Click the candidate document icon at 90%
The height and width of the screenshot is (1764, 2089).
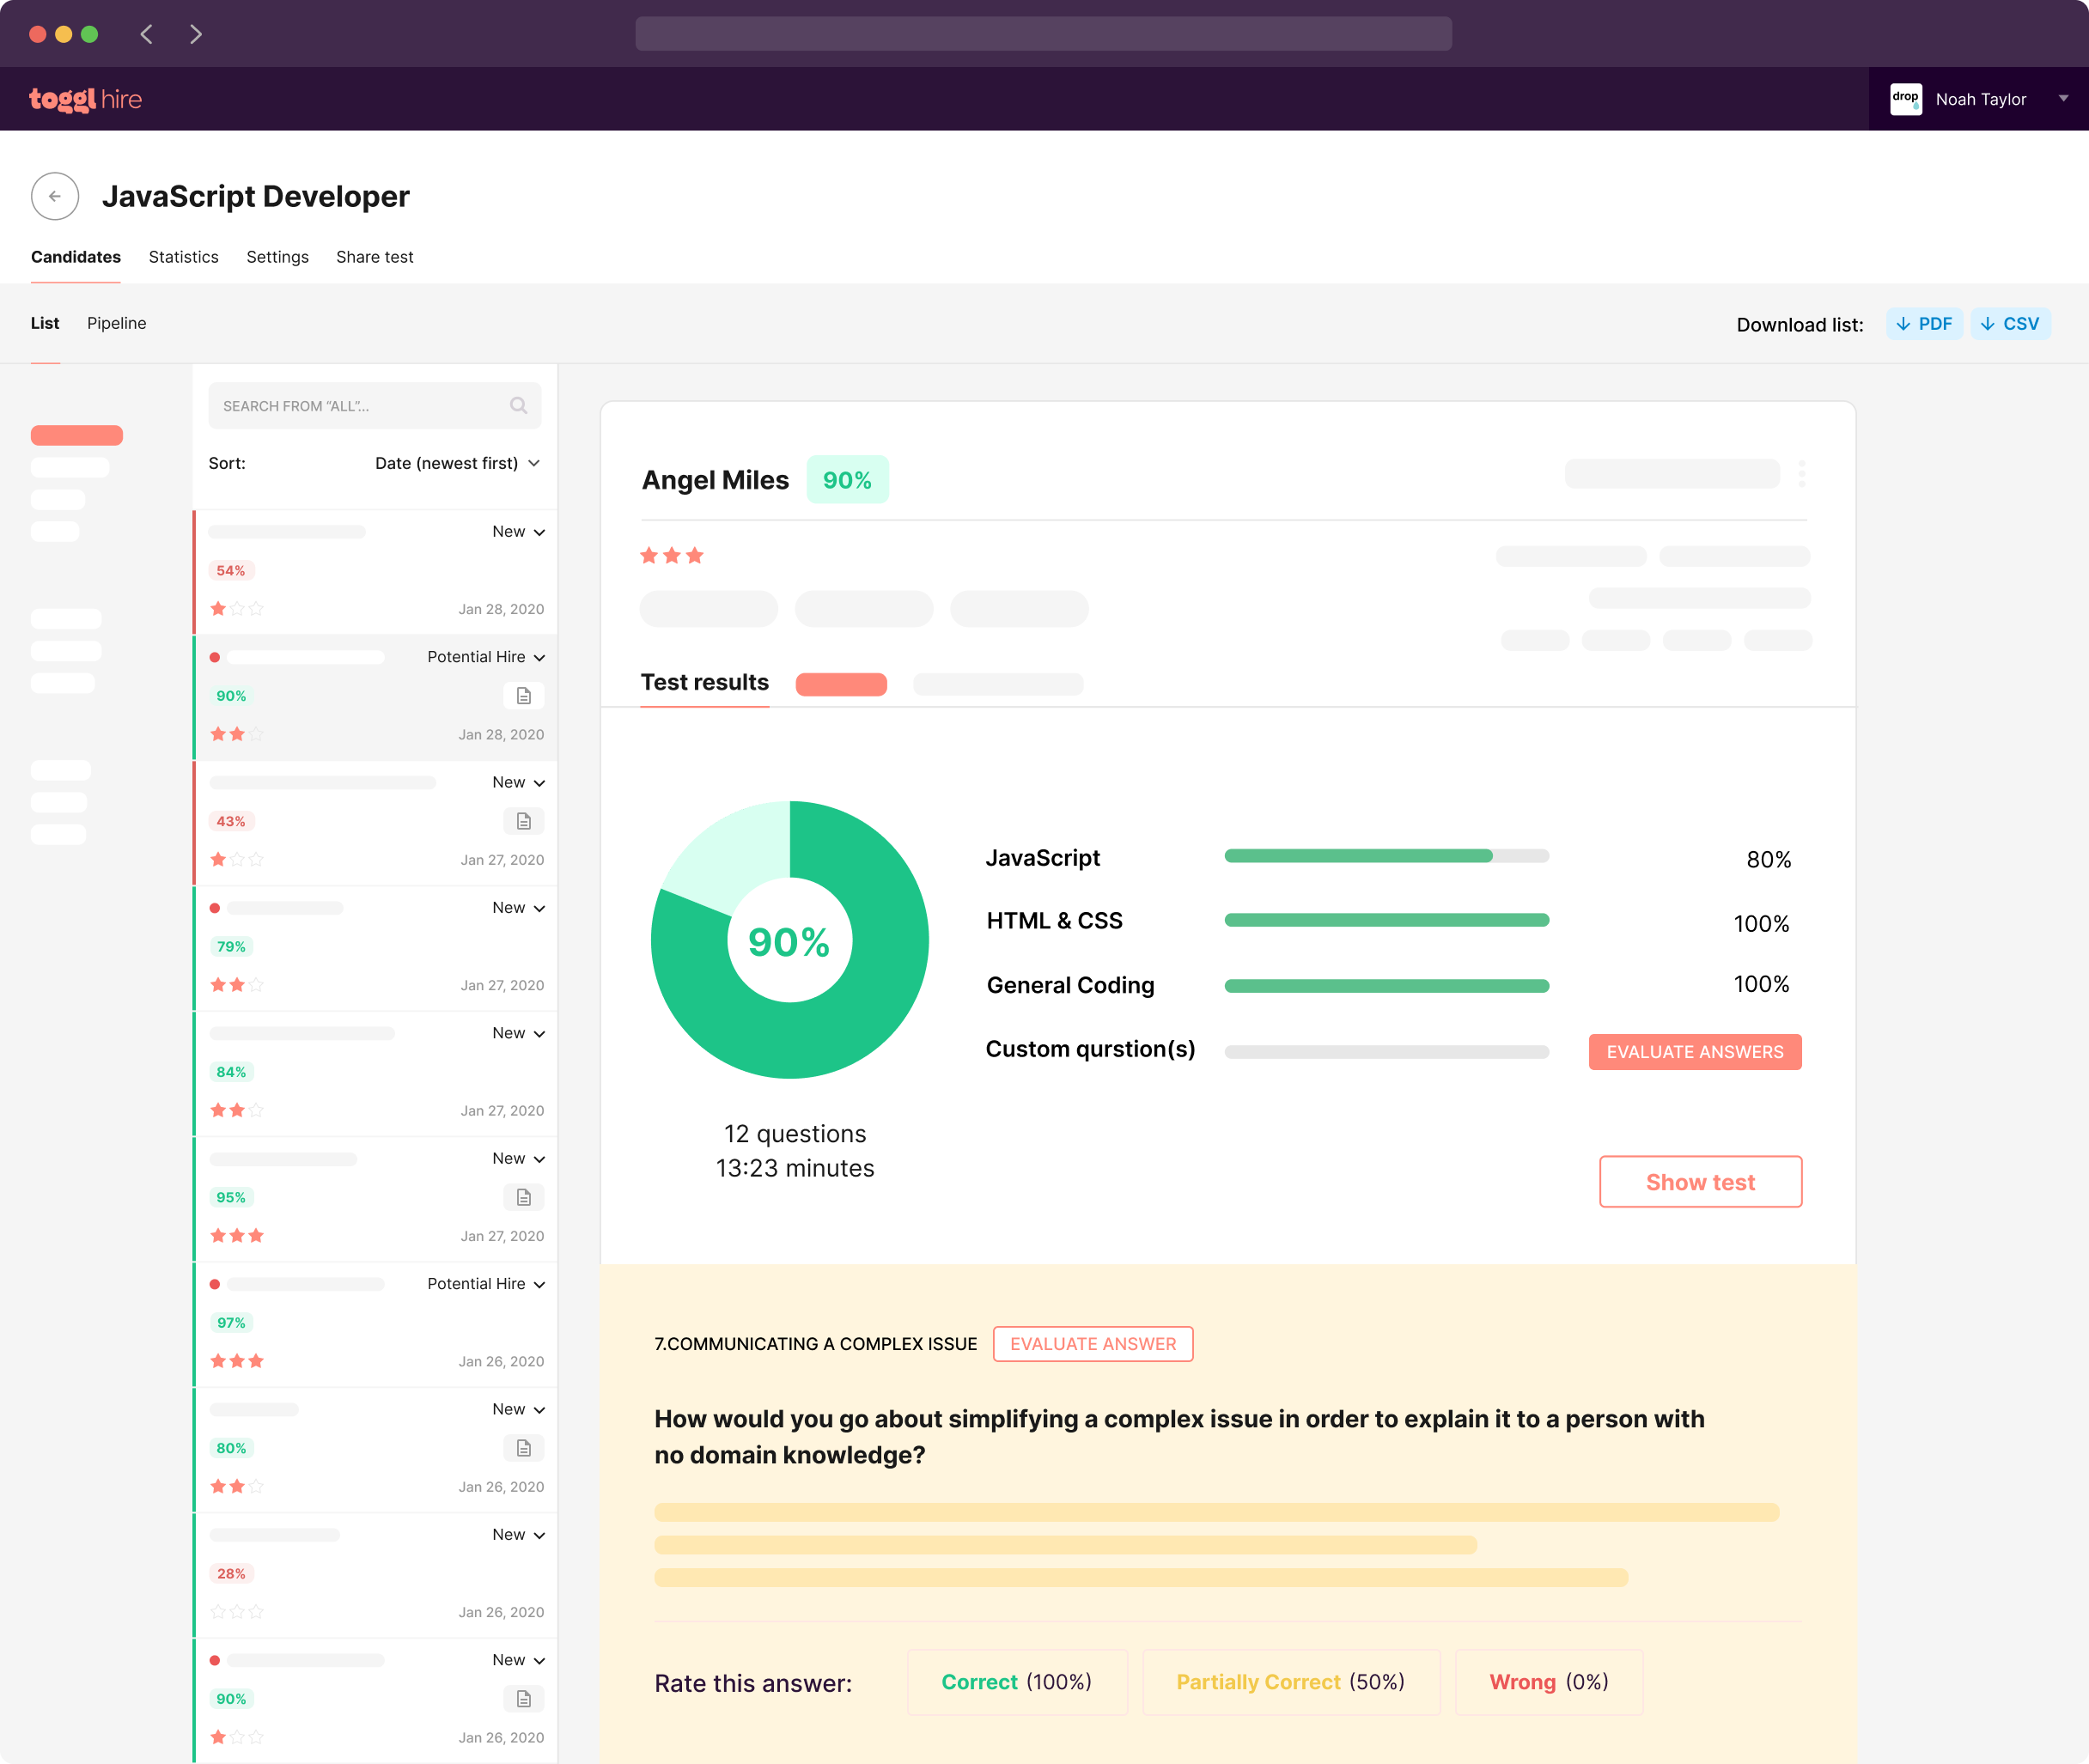[525, 693]
